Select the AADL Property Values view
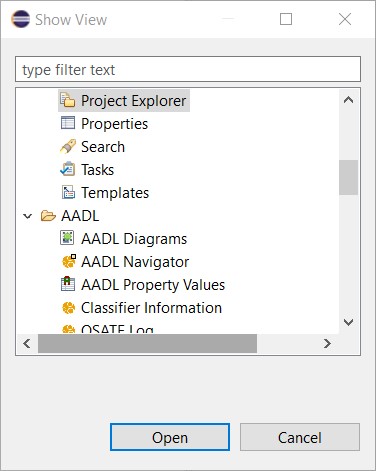This screenshot has width=376, height=471. coord(153,285)
